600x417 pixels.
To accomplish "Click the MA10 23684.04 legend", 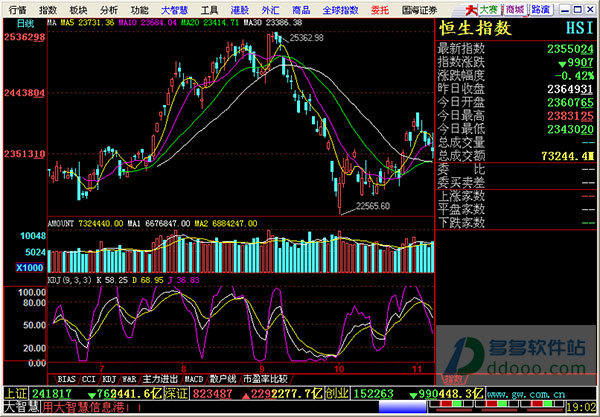I will 148,23.
